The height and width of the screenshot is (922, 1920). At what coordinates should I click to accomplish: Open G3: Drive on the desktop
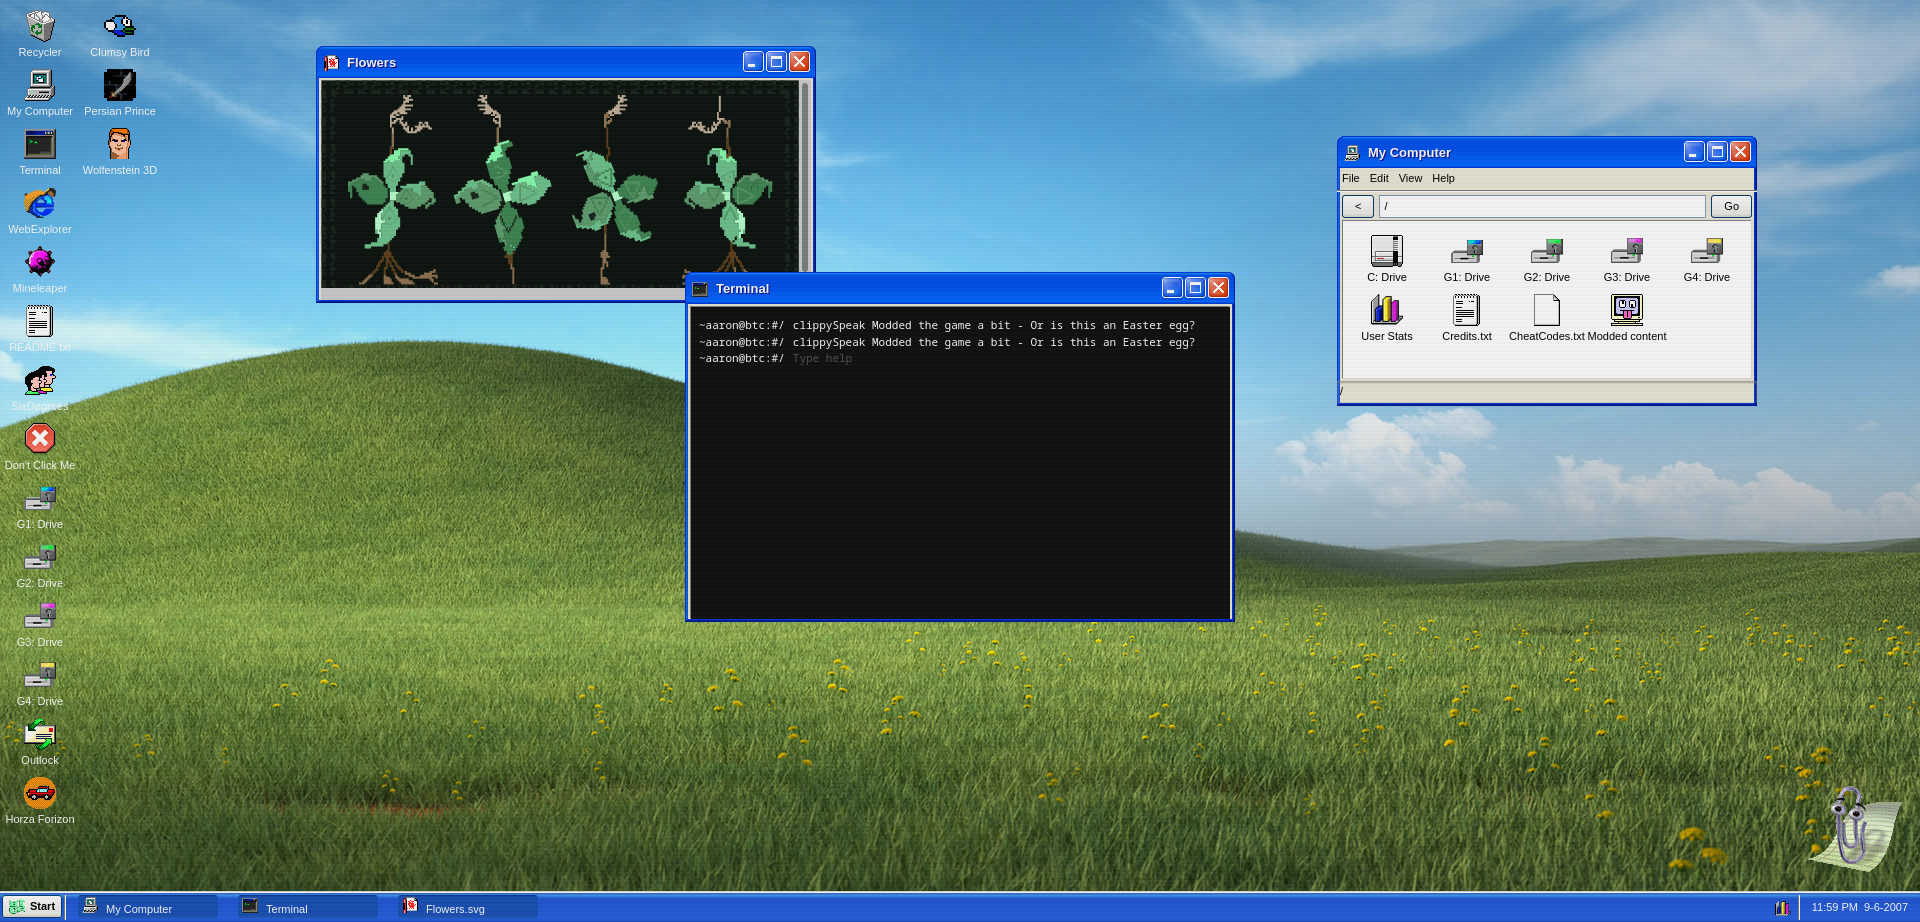point(40,624)
